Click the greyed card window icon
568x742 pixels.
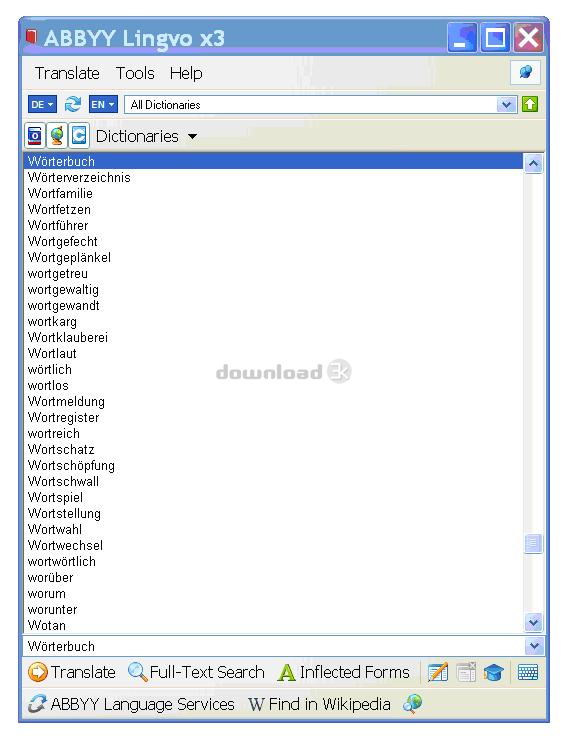tap(466, 672)
